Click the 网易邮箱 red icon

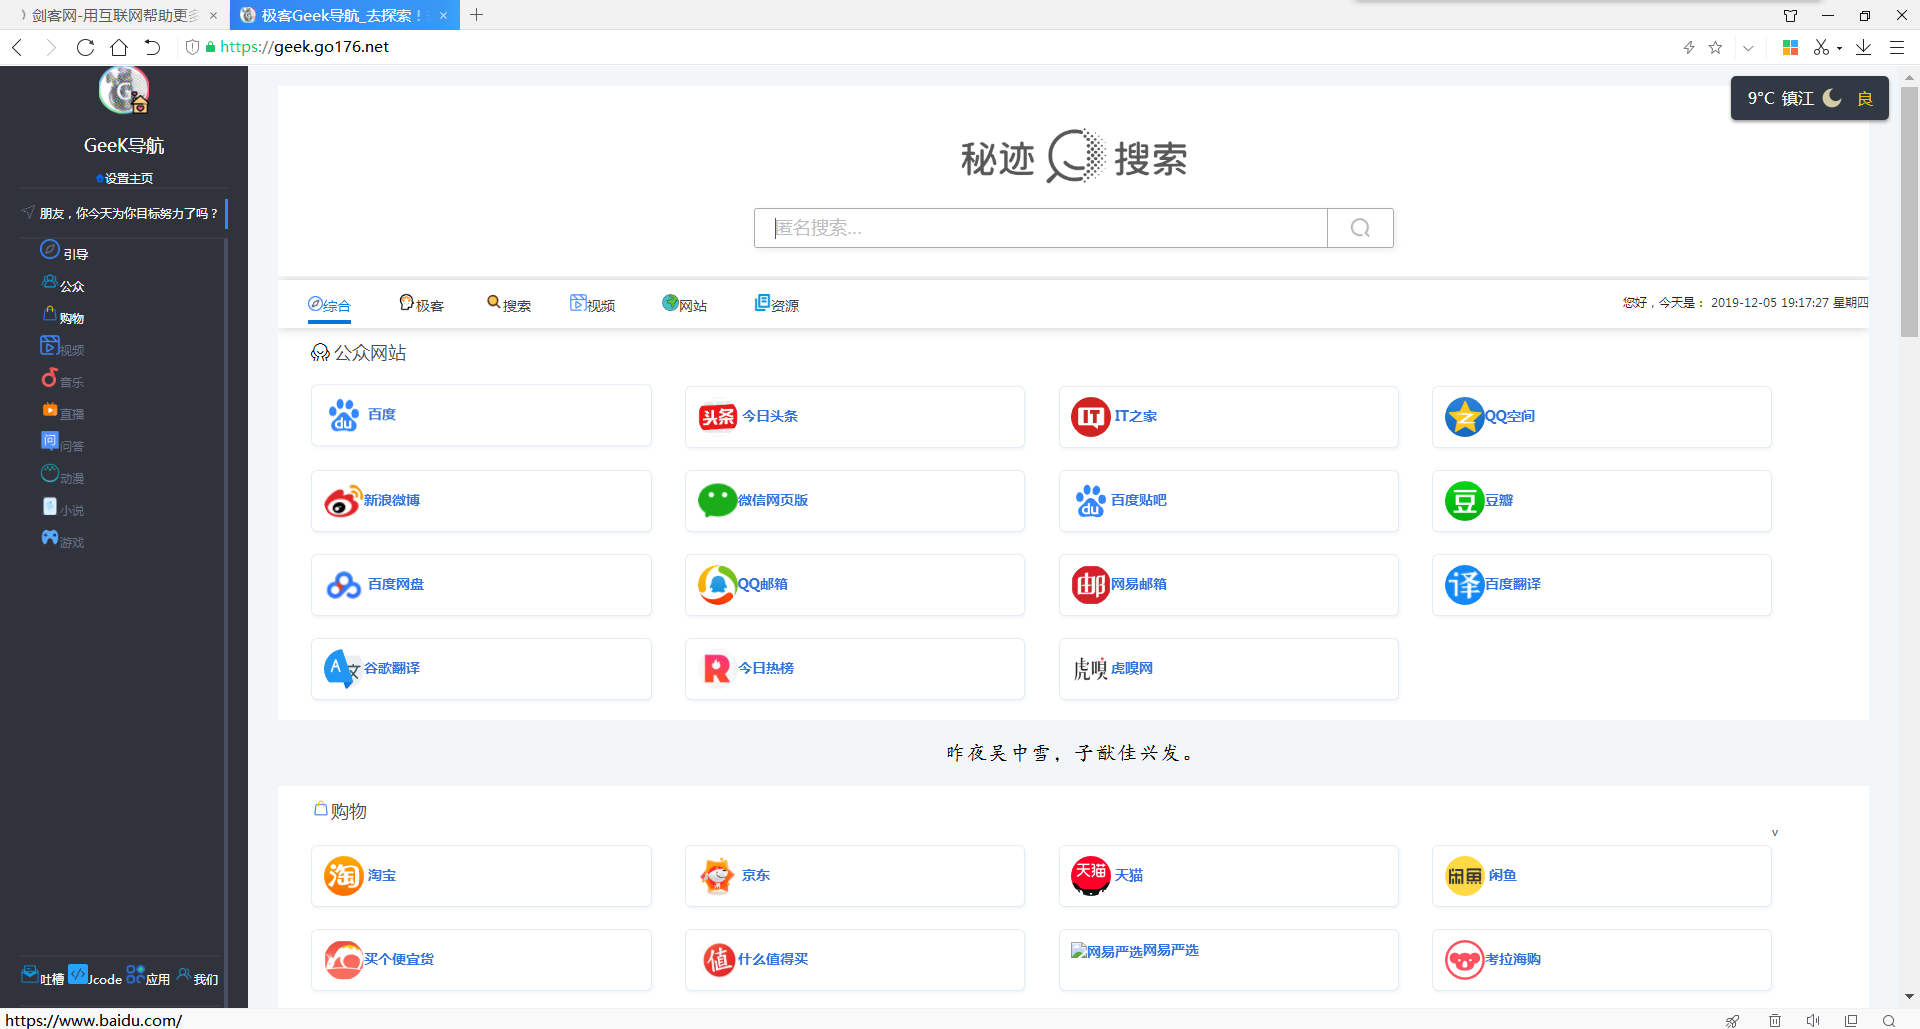click(1090, 585)
